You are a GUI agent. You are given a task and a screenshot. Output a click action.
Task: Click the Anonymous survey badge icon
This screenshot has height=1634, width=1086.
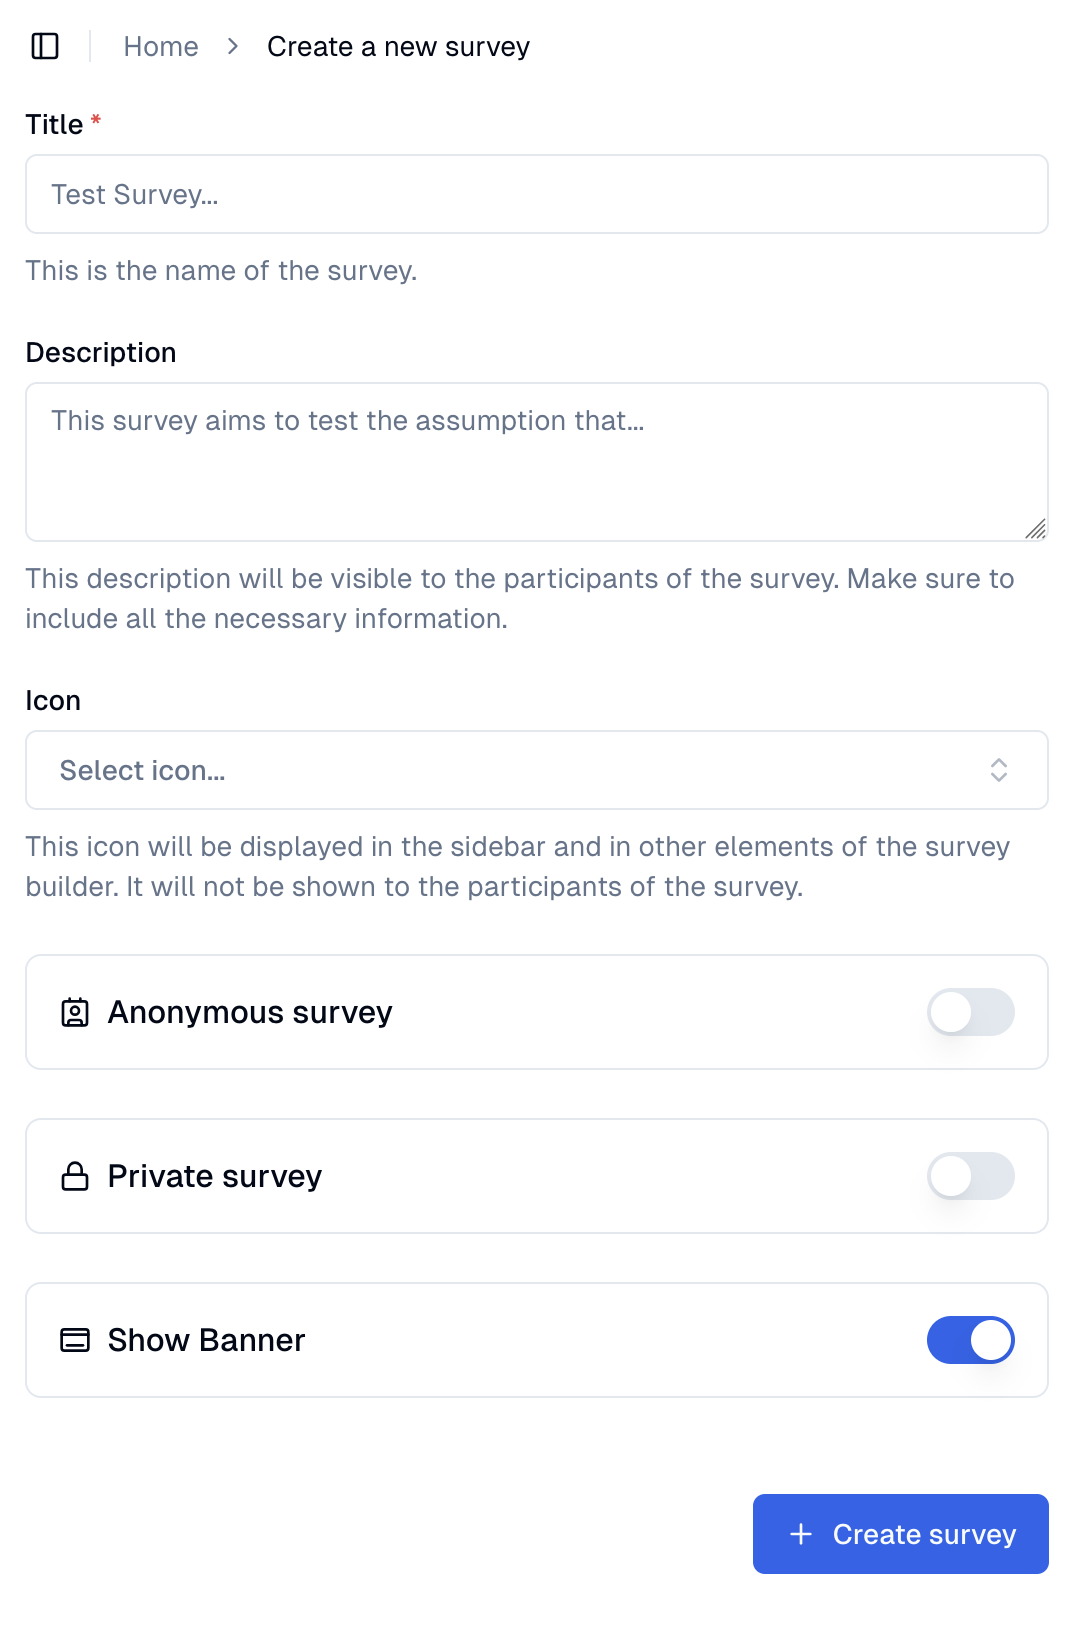tap(75, 1013)
